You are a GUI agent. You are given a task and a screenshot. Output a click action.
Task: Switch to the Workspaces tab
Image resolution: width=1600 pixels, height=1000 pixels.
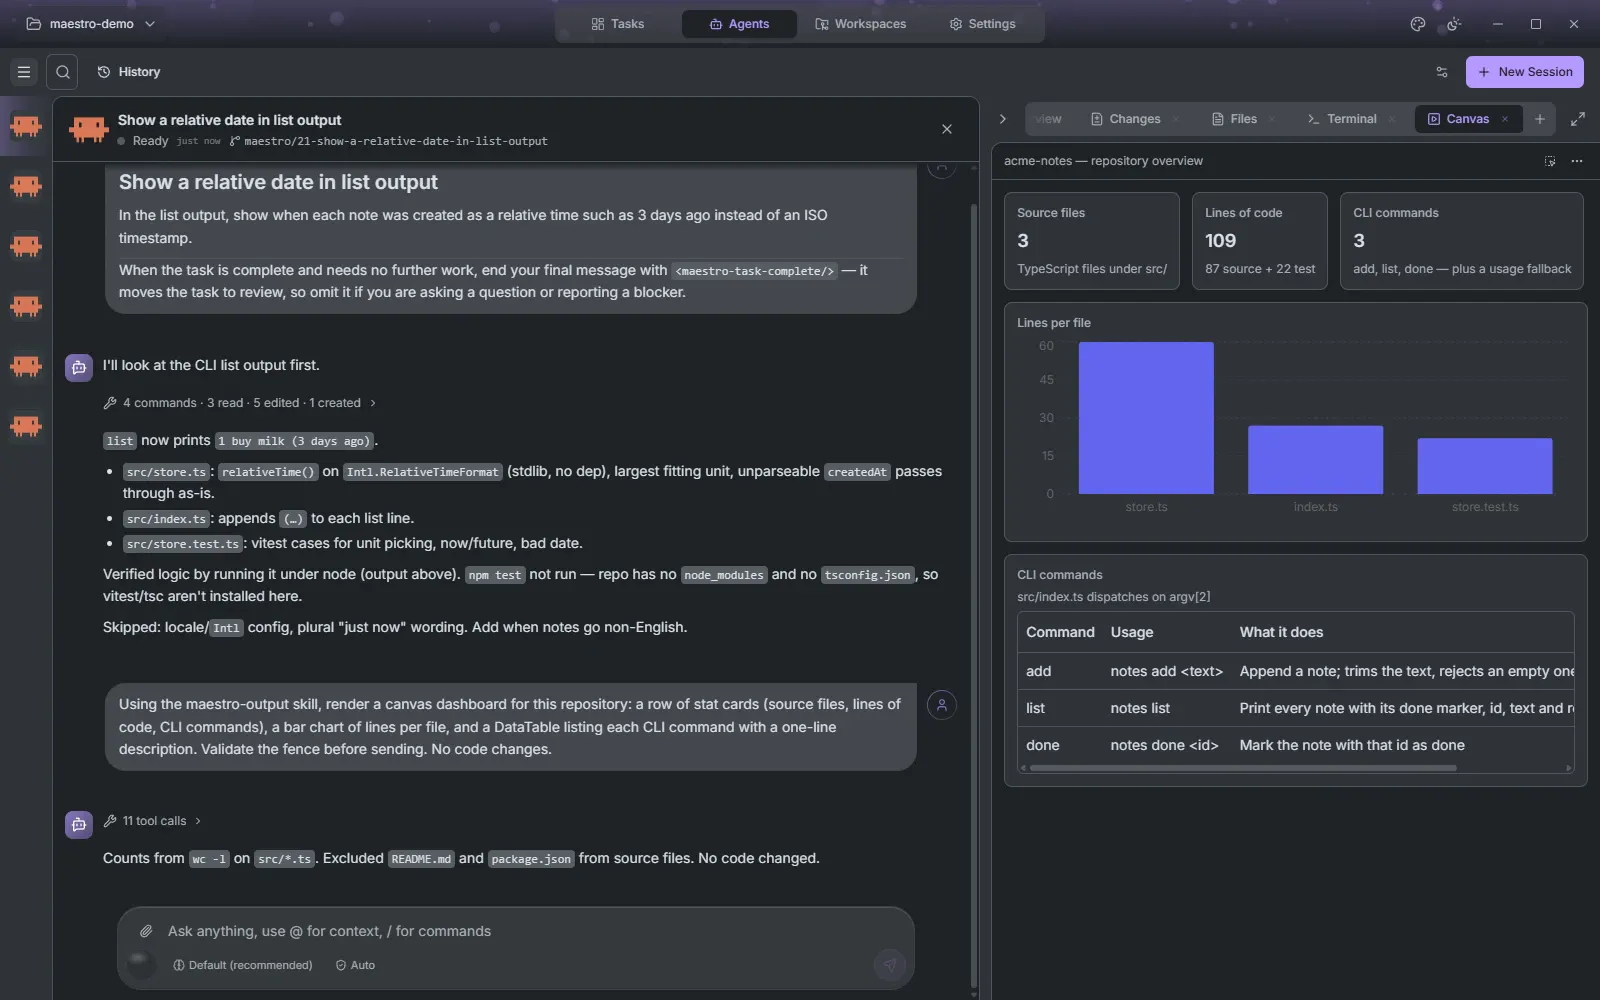point(861,24)
